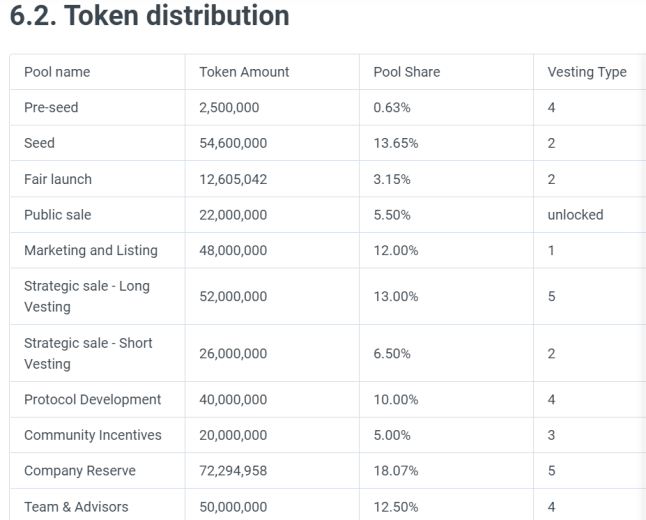
Task: Click the 'Marketing and Listing' row name
Action: (91, 251)
